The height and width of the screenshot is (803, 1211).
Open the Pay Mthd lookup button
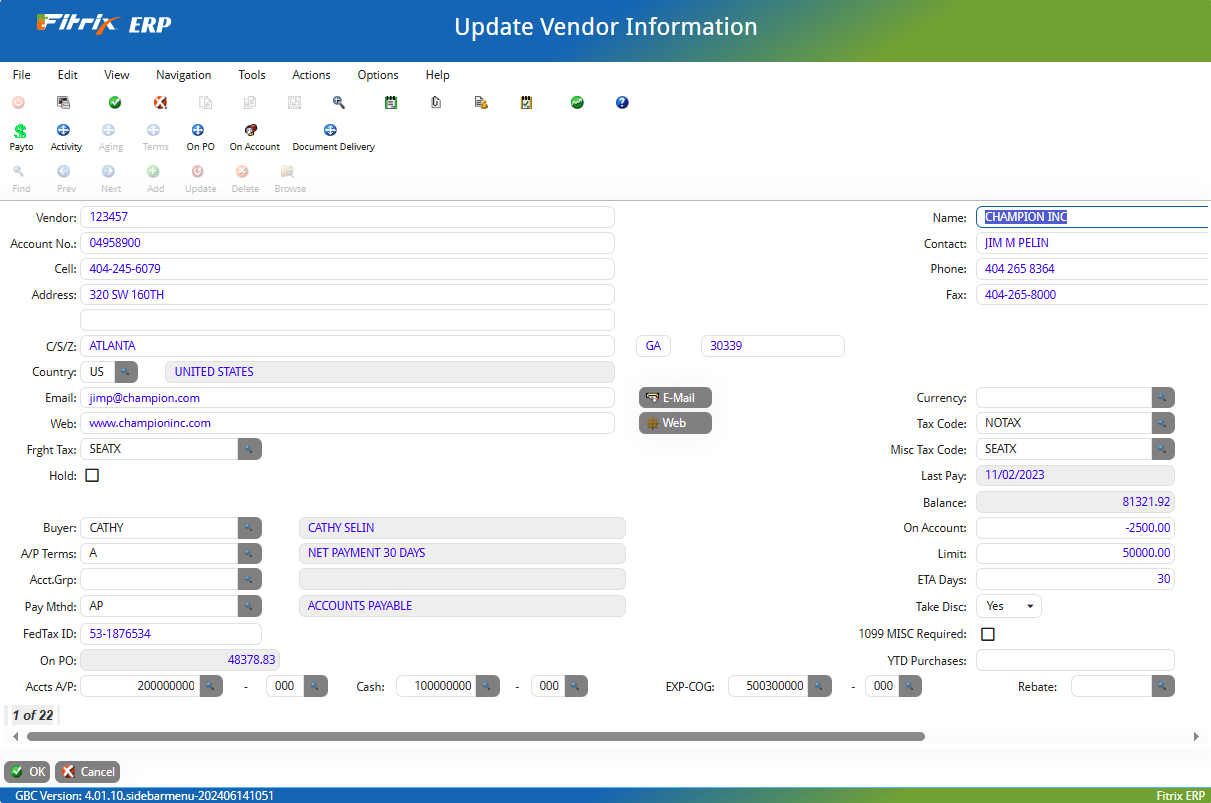(x=250, y=606)
